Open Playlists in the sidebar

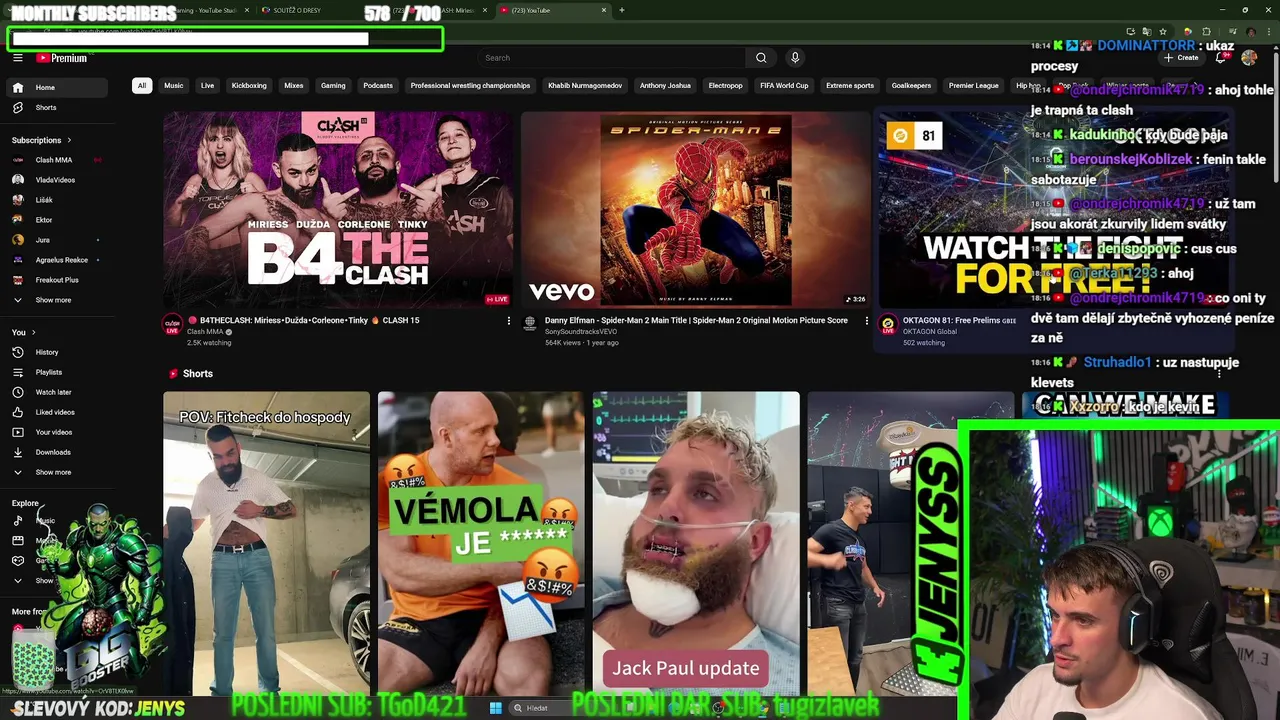point(58,372)
